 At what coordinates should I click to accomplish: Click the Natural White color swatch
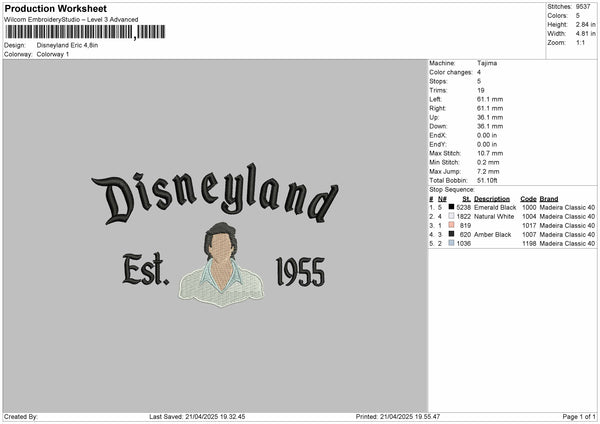click(x=451, y=216)
